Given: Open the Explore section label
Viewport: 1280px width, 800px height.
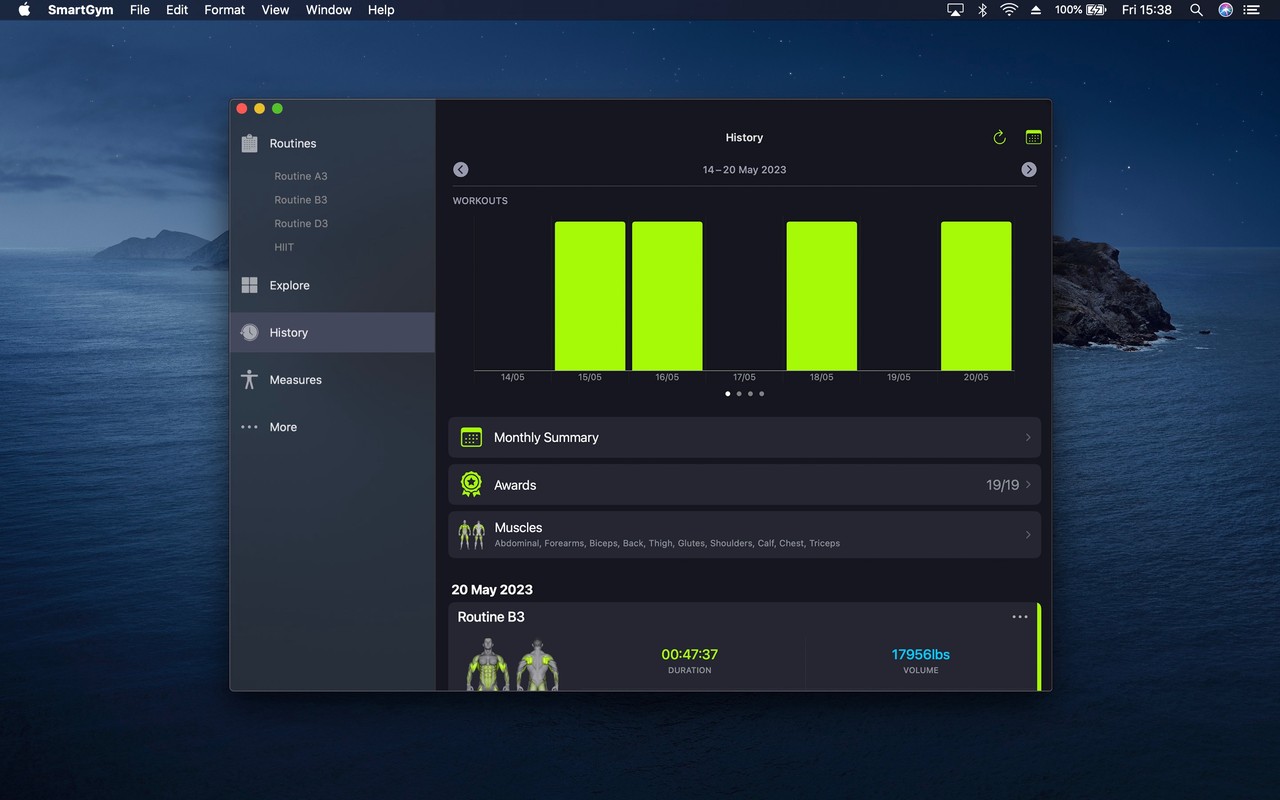Looking at the screenshot, I should [289, 285].
